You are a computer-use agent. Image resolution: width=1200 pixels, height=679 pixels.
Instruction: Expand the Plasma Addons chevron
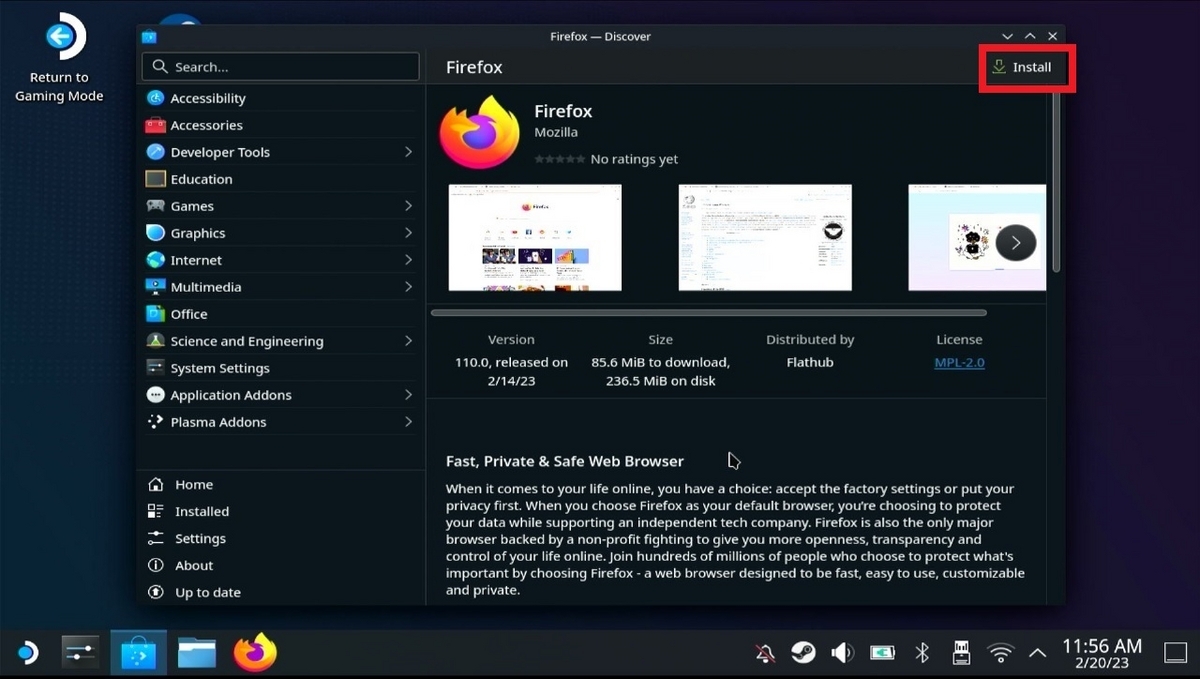coord(408,422)
